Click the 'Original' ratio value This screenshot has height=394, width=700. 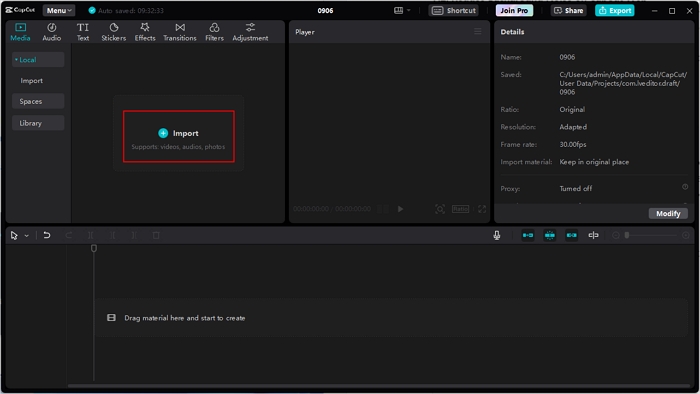[572, 110]
